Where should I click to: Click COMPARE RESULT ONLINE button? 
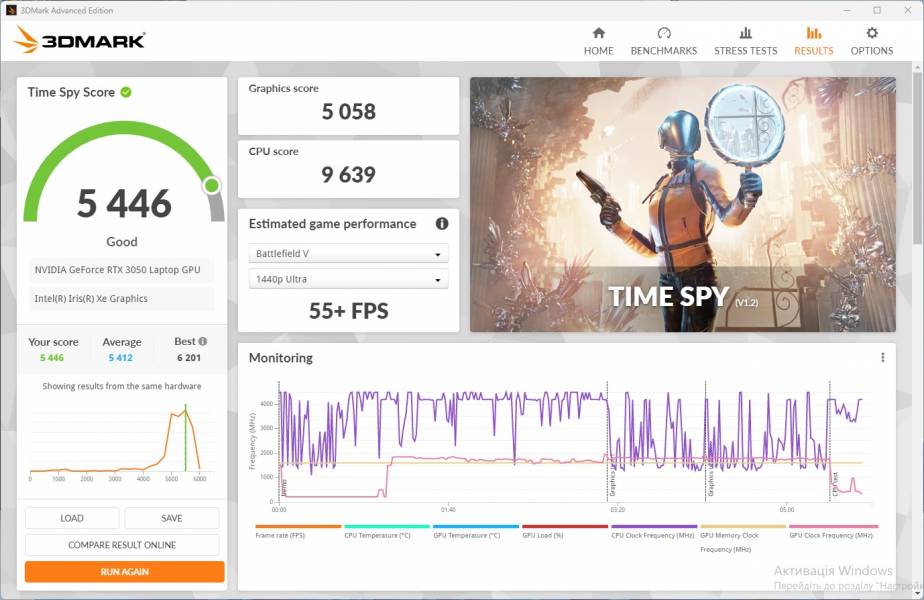(x=122, y=545)
